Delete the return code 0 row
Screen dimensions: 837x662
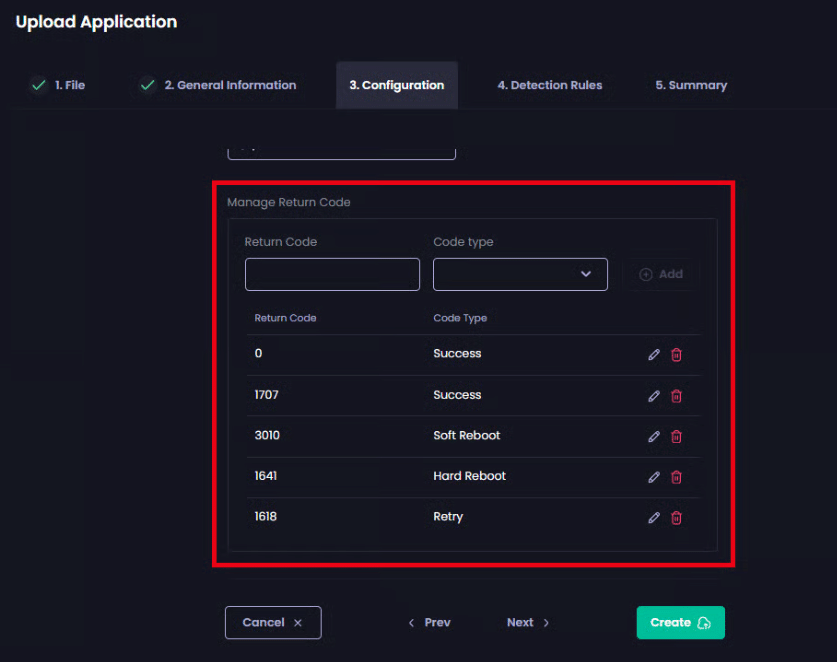tap(676, 355)
